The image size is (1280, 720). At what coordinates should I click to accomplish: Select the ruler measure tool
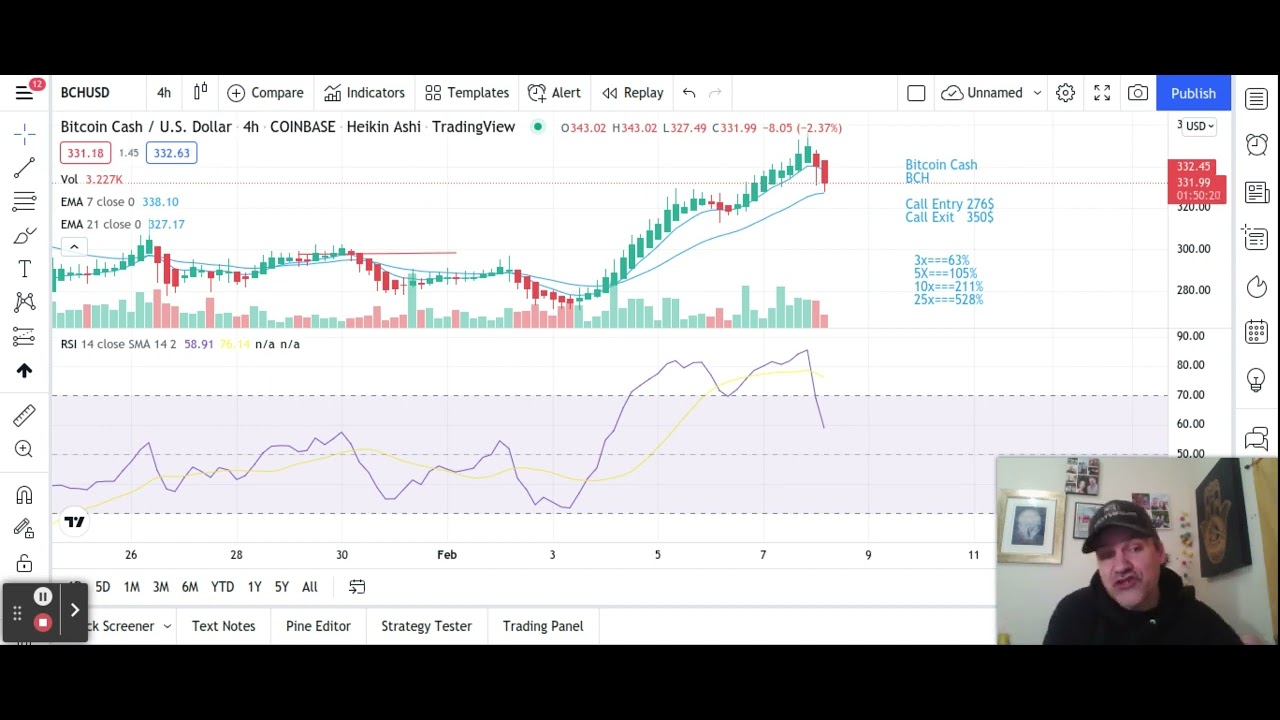[24, 415]
